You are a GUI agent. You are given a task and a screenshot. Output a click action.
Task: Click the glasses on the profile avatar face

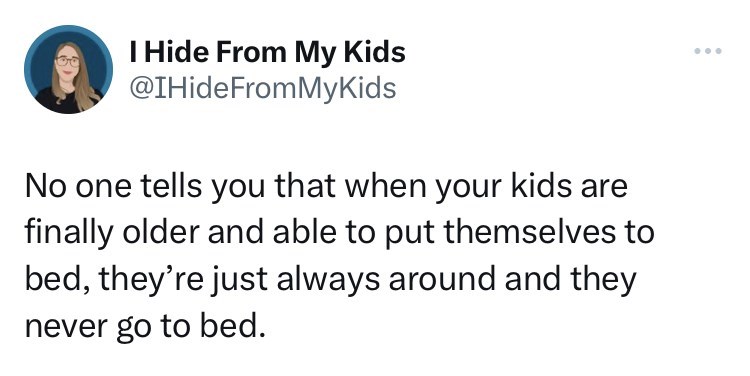[67, 61]
